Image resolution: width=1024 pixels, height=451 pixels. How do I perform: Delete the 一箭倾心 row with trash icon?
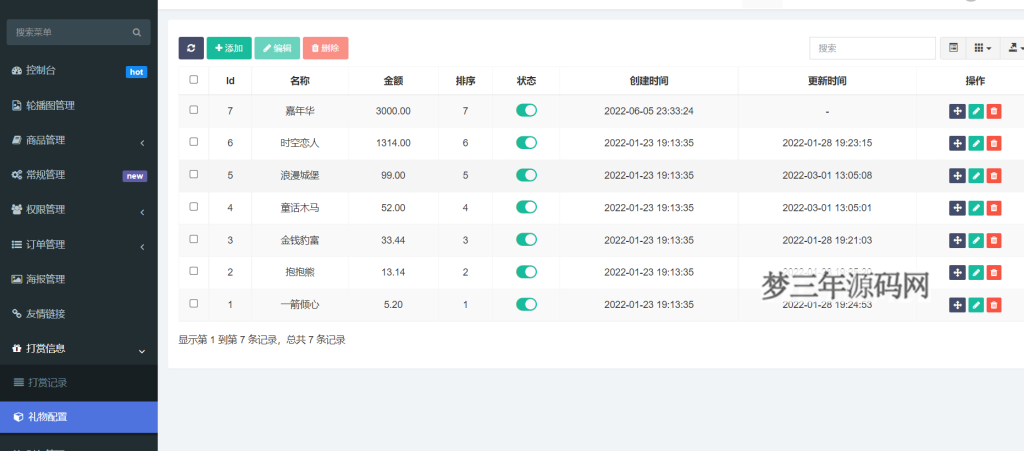(x=993, y=305)
